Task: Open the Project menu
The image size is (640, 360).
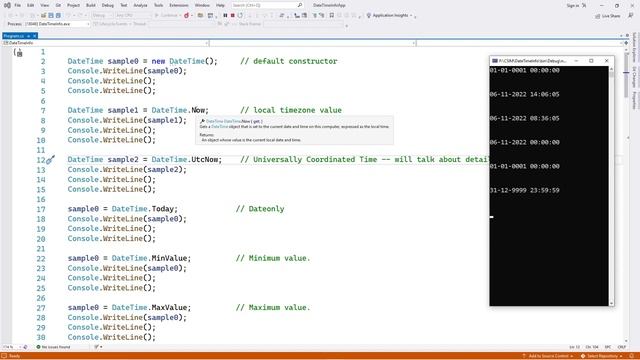Action: click(73, 5)
